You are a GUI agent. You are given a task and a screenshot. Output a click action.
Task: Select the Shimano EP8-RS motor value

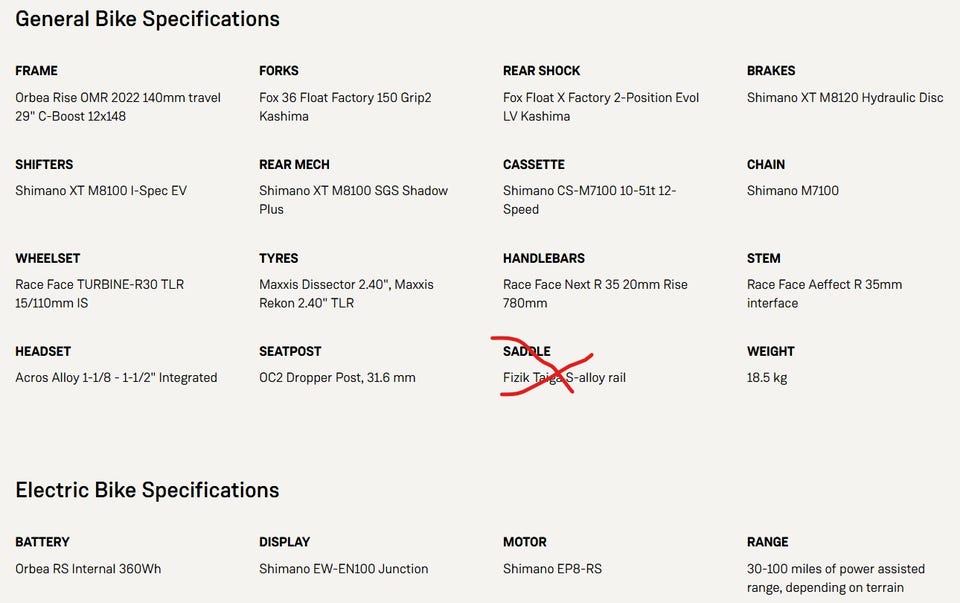(x=552, y=569)
